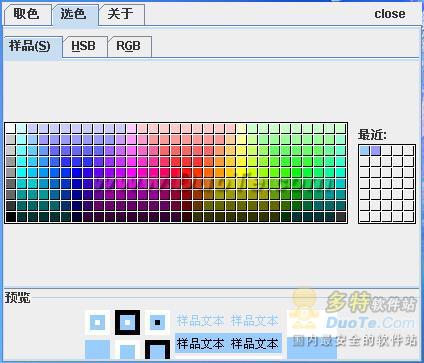Viewport: 424px width, 363px height.
Task: Click the close button at top right
Action: (x=390, y=14)
